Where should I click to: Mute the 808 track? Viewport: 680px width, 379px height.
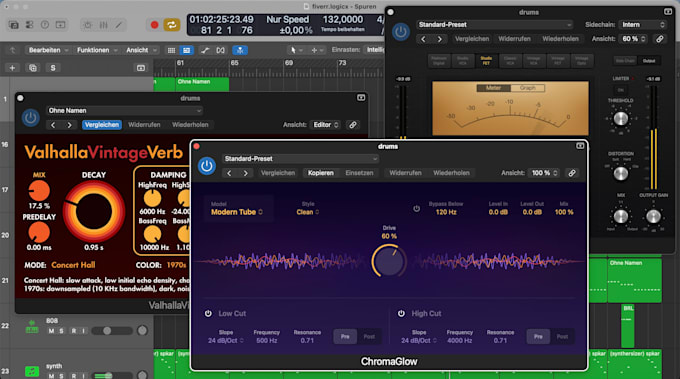tap(52, 331)
